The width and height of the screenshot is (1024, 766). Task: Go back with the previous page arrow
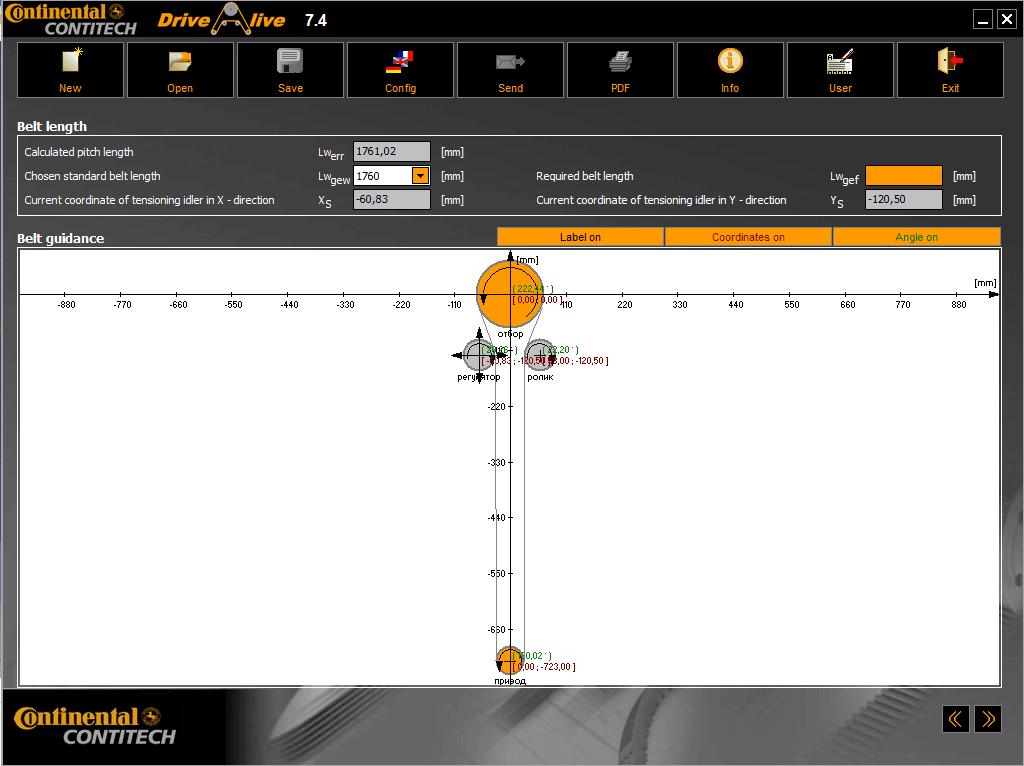pos(956,718)
